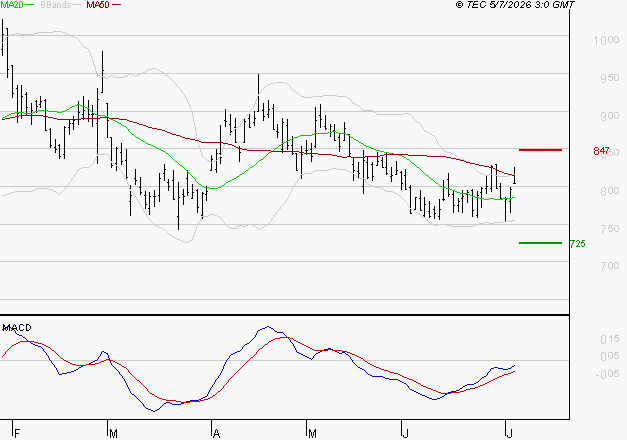This screenshot has height=440, width=627.
Task: Click the 1000 price axis label
Action: (x=606, y=40)
